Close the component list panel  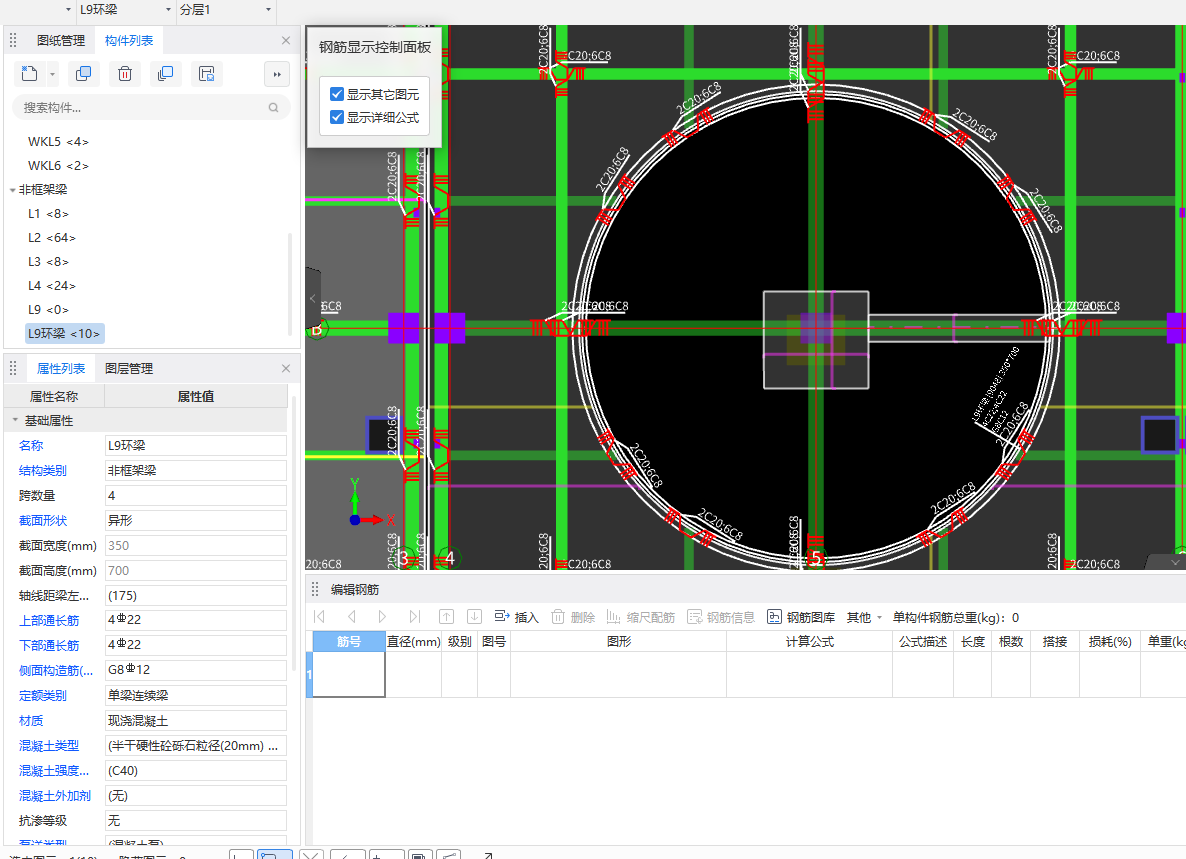point(286,41)
